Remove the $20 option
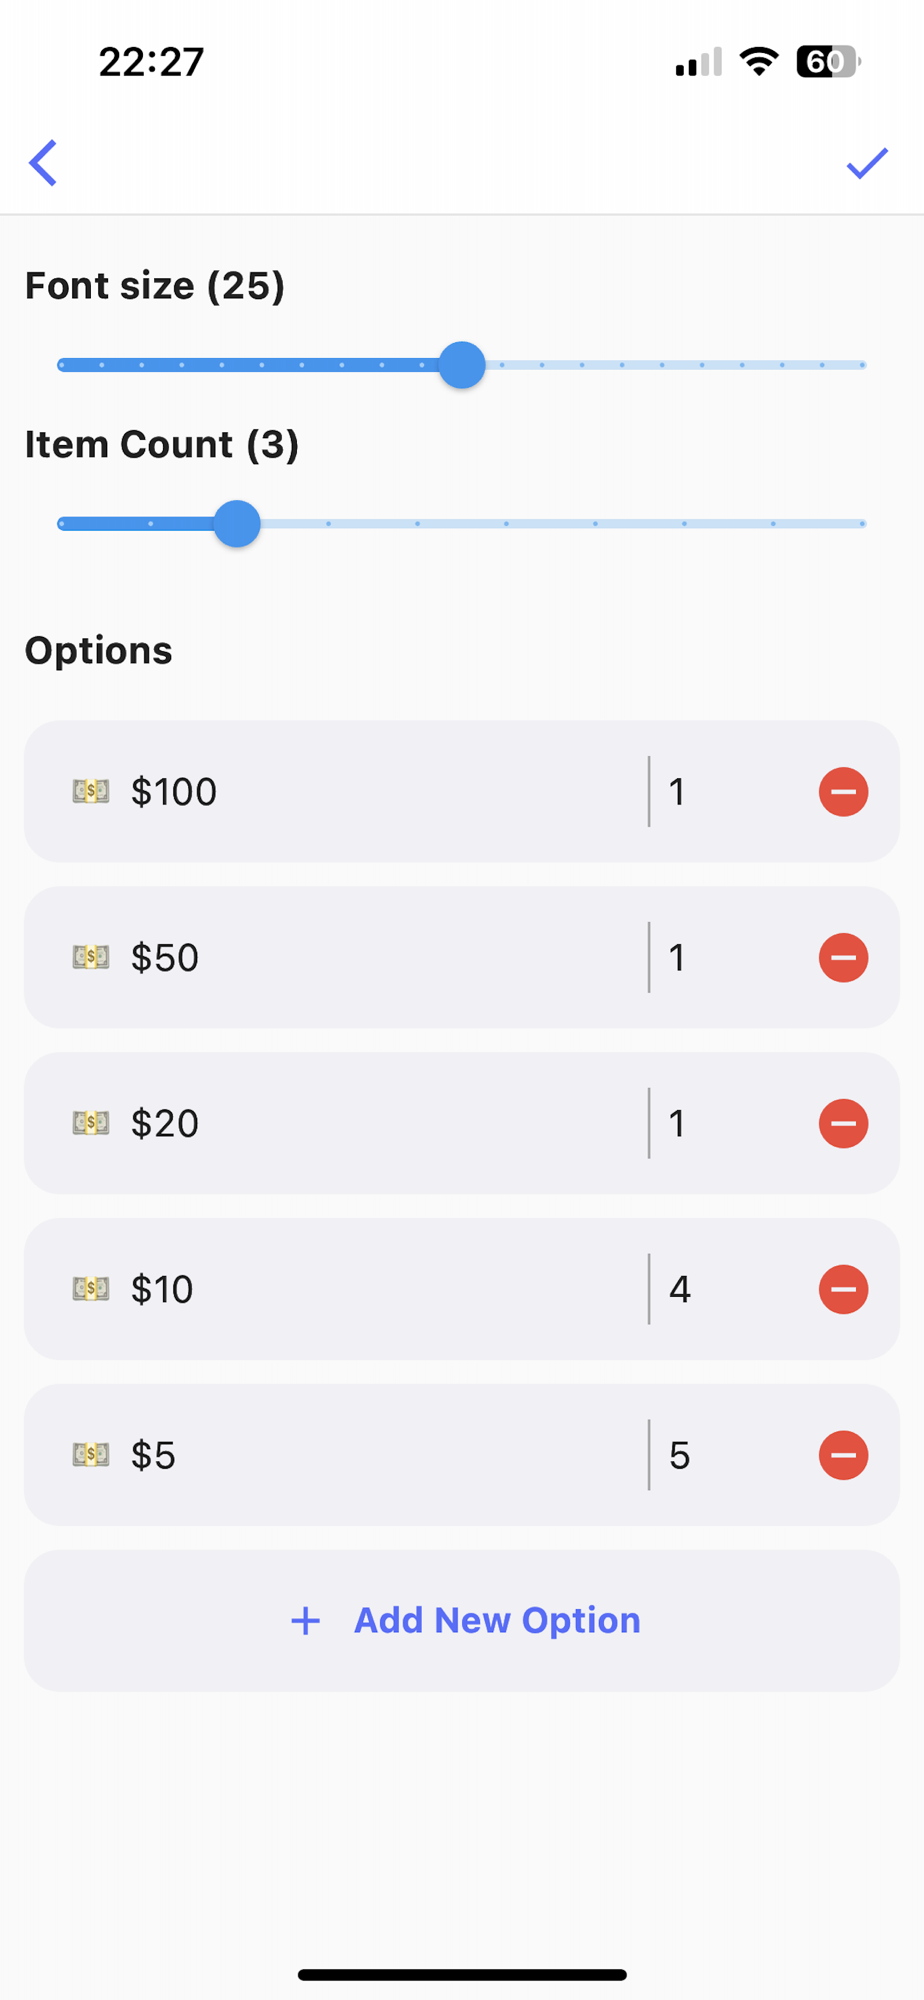The image size is (924, 2000). [843, 1124]
